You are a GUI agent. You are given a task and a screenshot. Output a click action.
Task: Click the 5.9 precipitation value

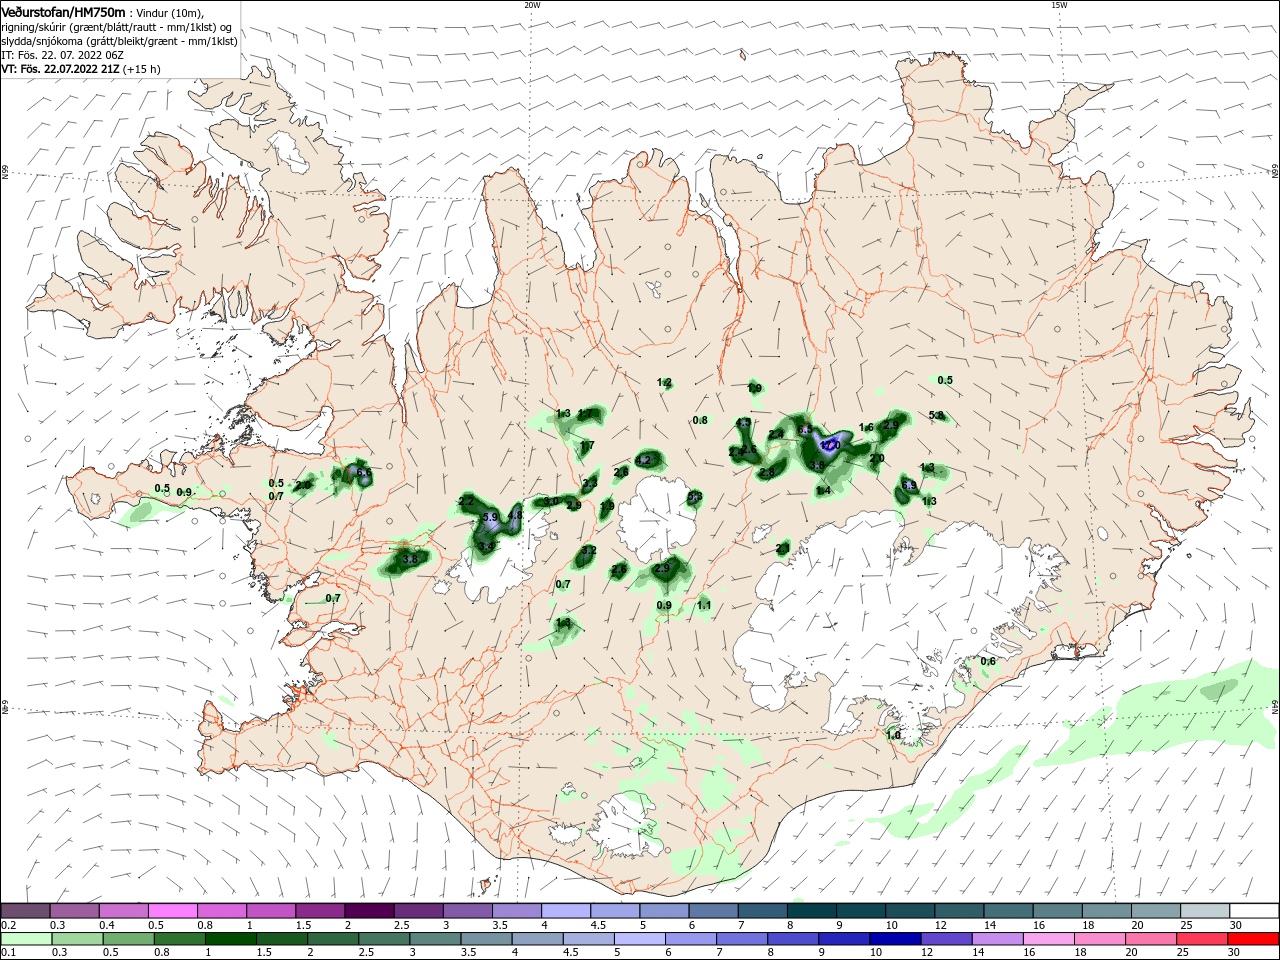(x=490, y=517)
